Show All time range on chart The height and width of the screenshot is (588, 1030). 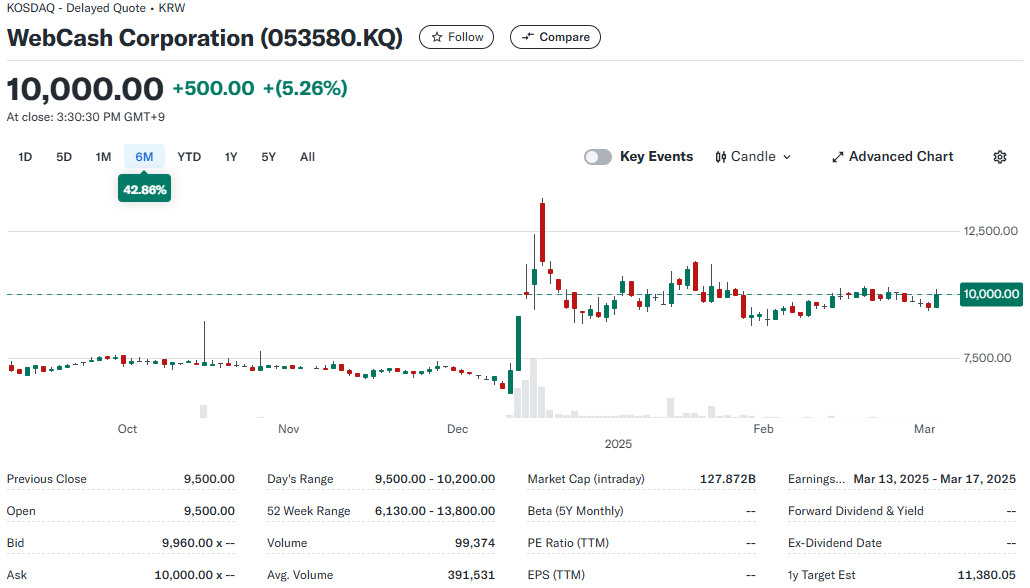(307, 157)
